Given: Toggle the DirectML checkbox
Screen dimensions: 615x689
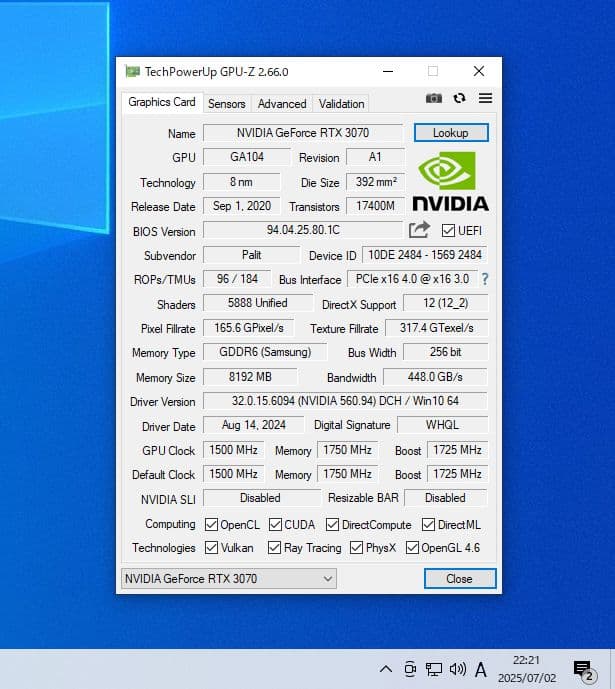Looking at the screenshot, I should pyautogui.click(x=428, y=524).
